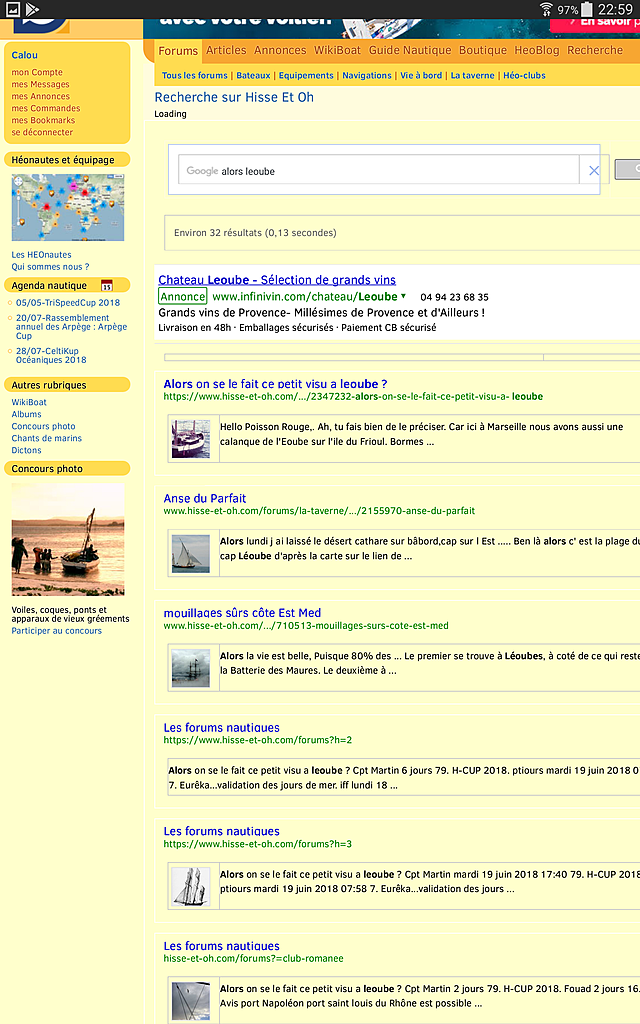The width and height of the screenshot is (640, 1024).
Task: Open the Concours photo sailboat image
Action: pyautogui.click(x=68, y=539)
